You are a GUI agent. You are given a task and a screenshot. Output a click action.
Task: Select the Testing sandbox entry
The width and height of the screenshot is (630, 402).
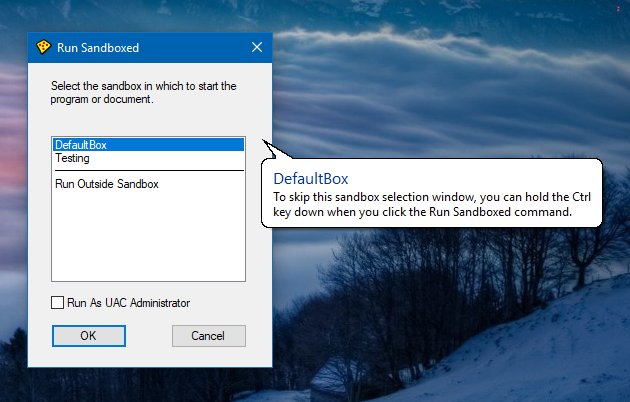coord(148,158)
